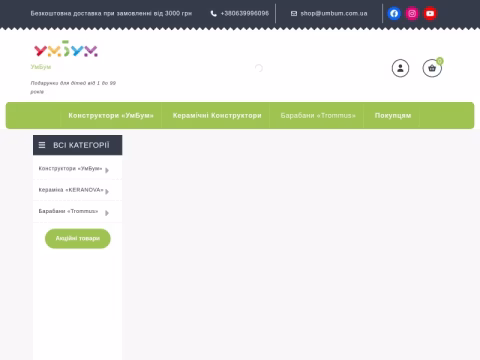Open Барабани «Trommus» menu item in green bar
The width and height of the screenshot is (480, 360).
coord(318,115)
